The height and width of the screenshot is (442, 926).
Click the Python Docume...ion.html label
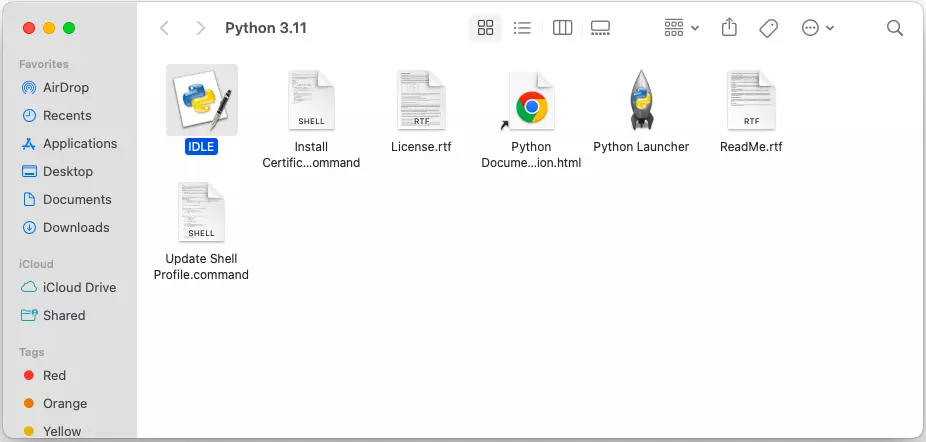[x=531, y=155]
